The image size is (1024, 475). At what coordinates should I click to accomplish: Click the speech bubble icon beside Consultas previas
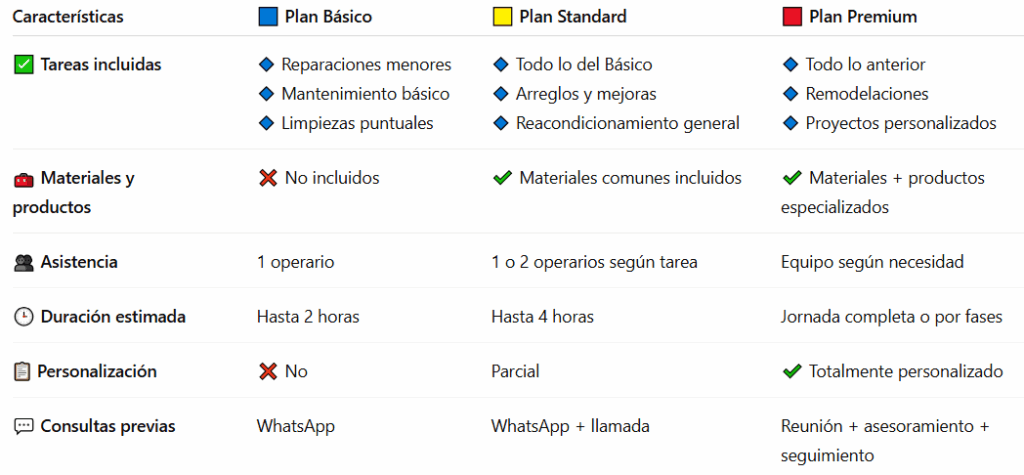click(24, 427)
